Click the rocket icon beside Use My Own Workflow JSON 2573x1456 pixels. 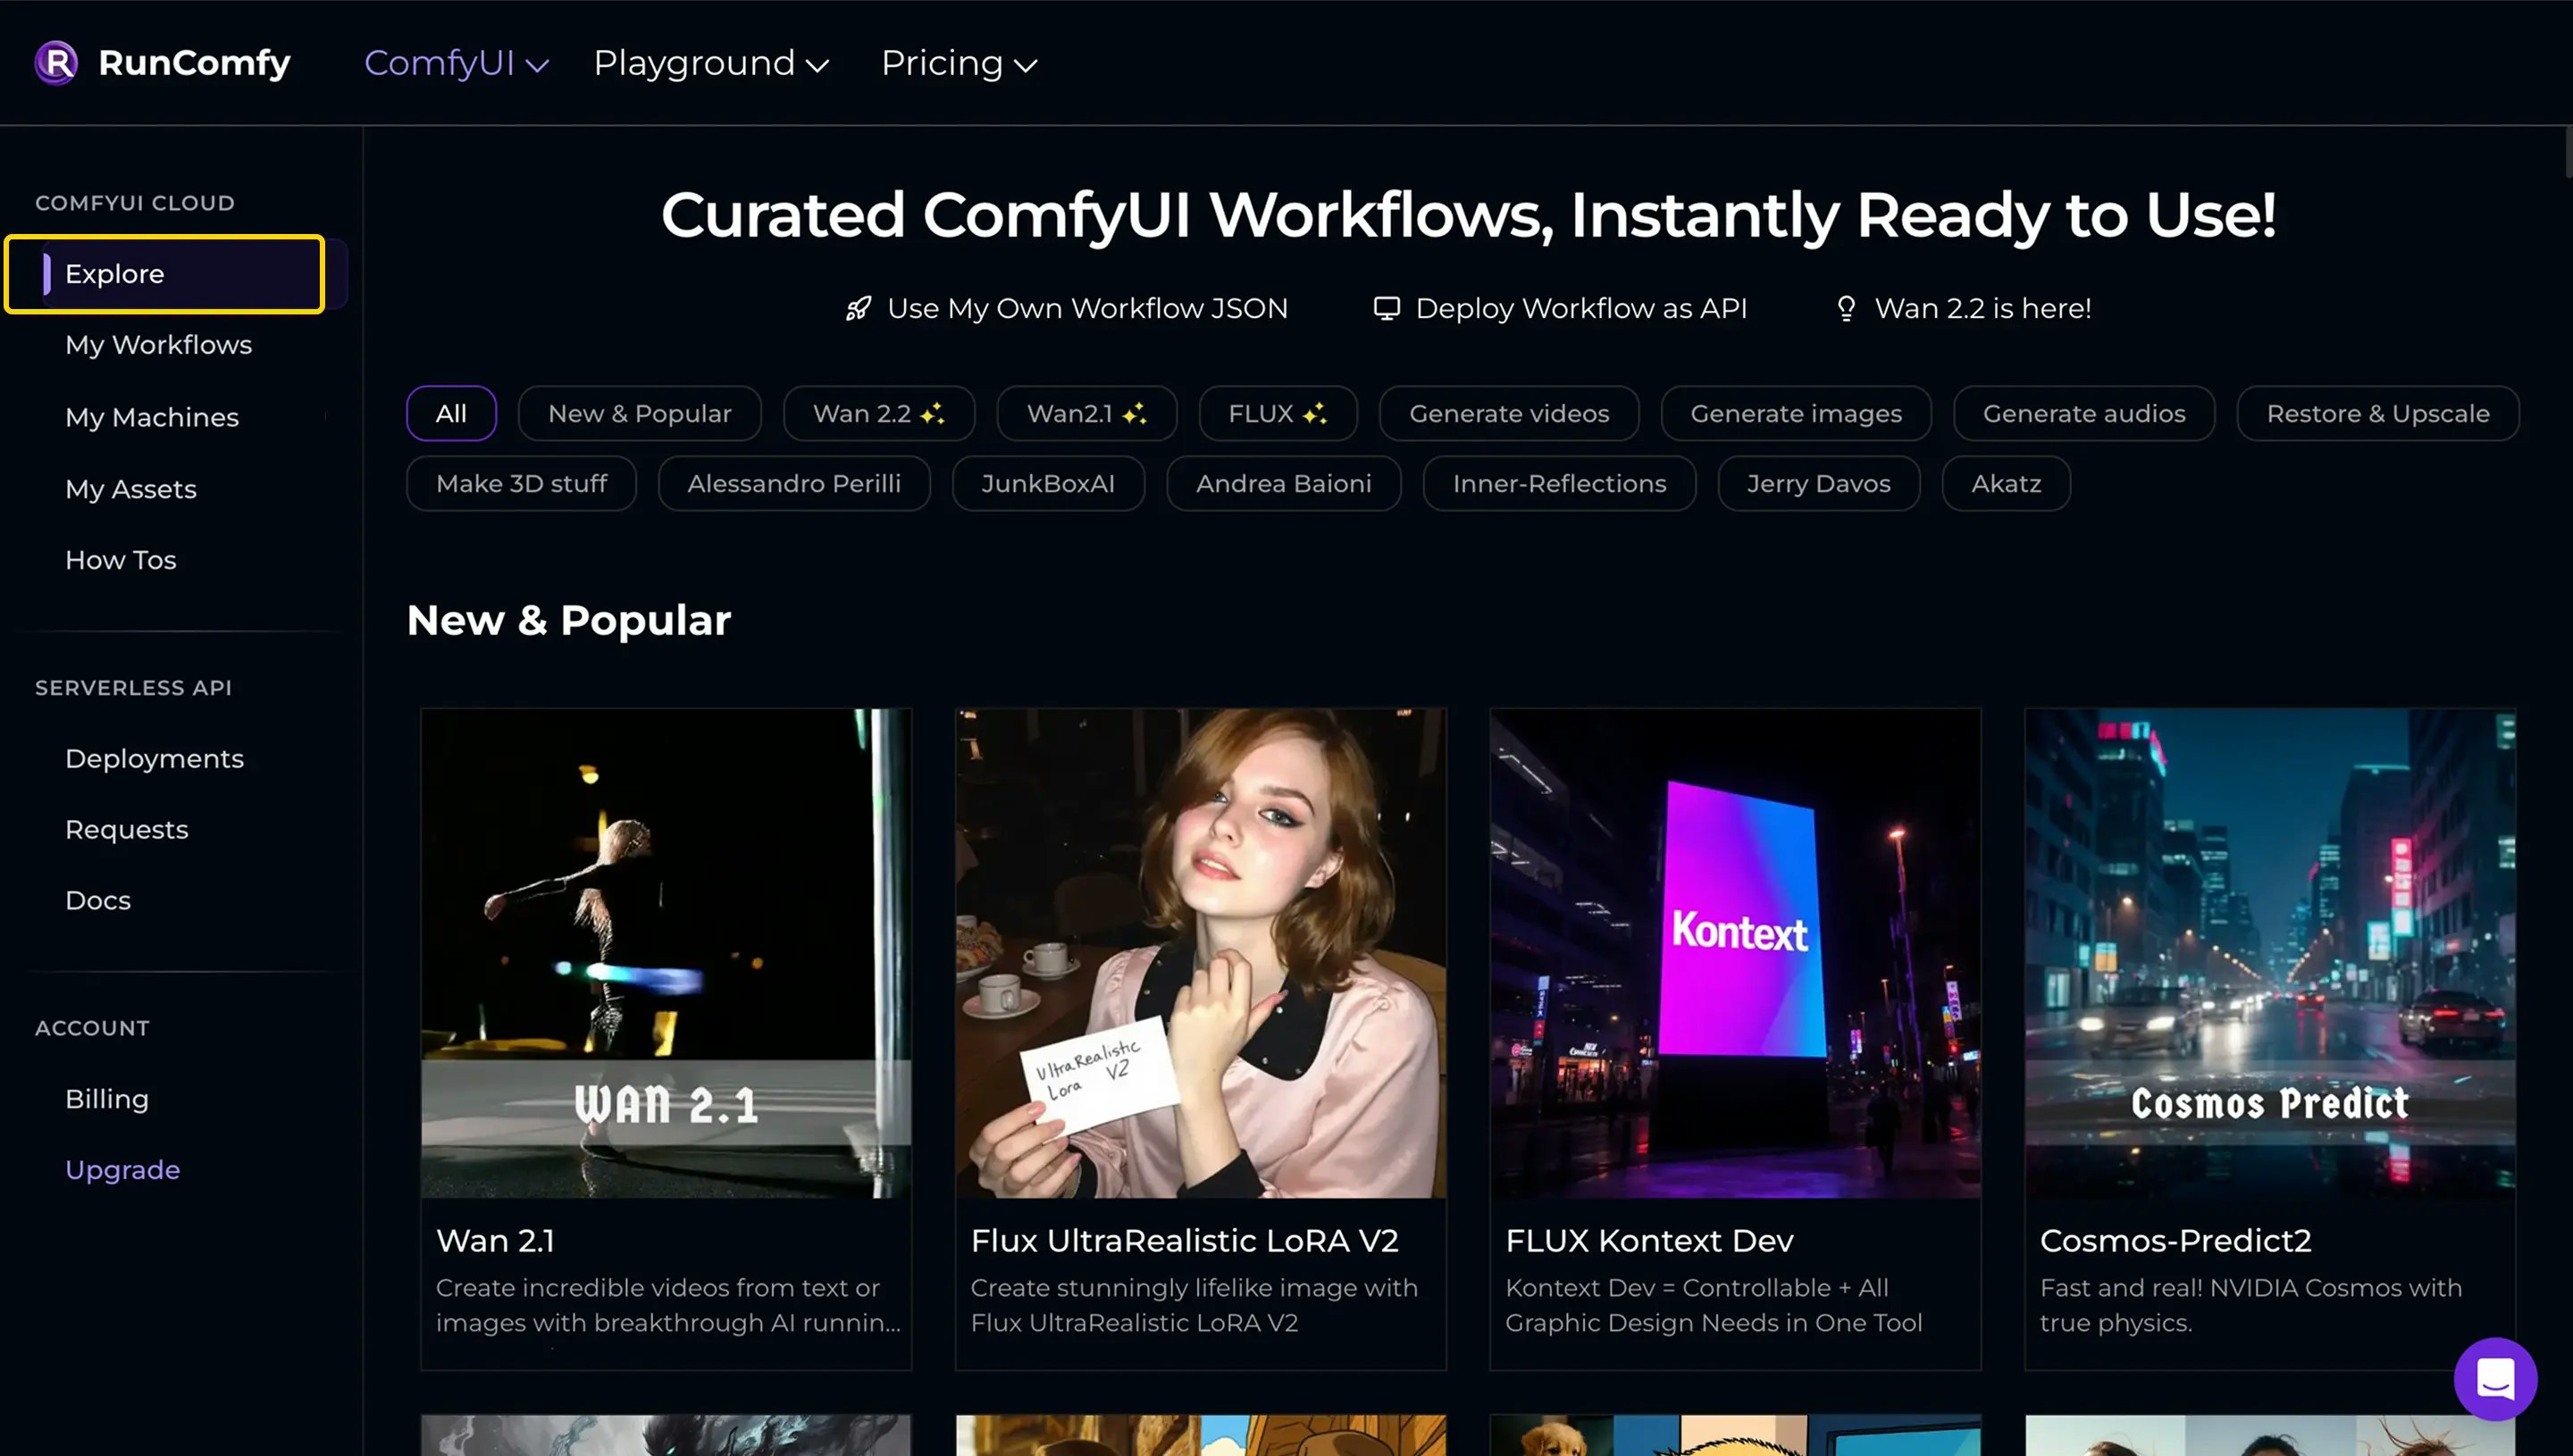pyautogui.click(x=858, y=308)
